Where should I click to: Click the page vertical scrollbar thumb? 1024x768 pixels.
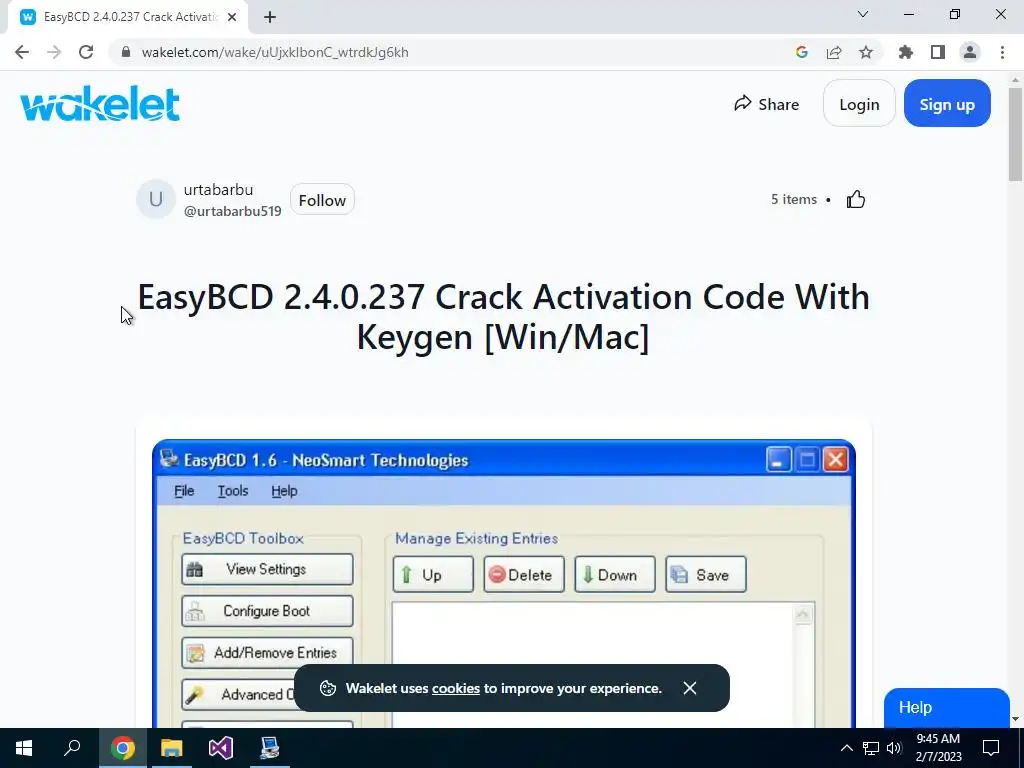(x=1015, y=134)
